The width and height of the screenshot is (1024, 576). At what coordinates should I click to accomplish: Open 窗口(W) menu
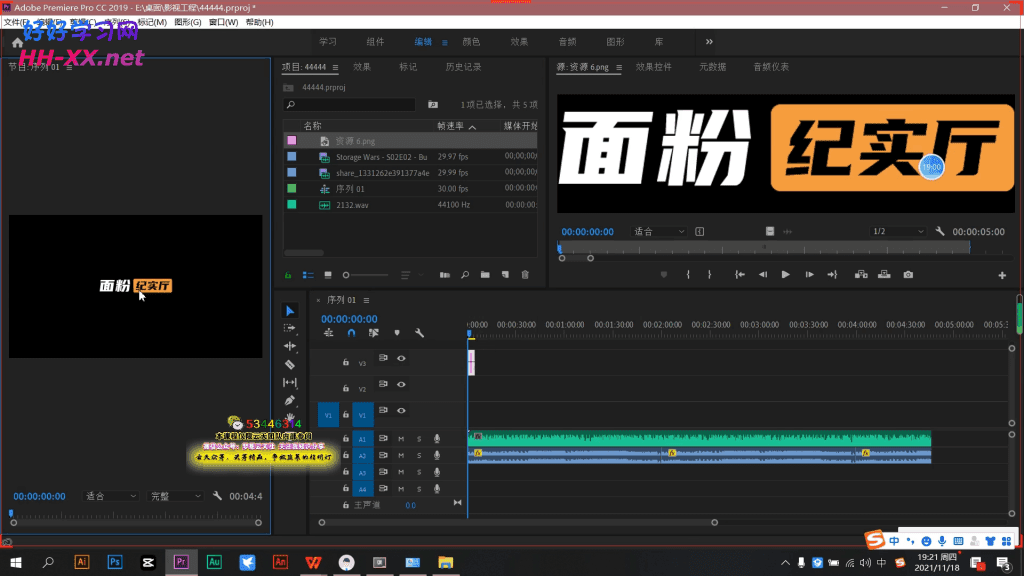pyautogui.click(x=223, y=22)
